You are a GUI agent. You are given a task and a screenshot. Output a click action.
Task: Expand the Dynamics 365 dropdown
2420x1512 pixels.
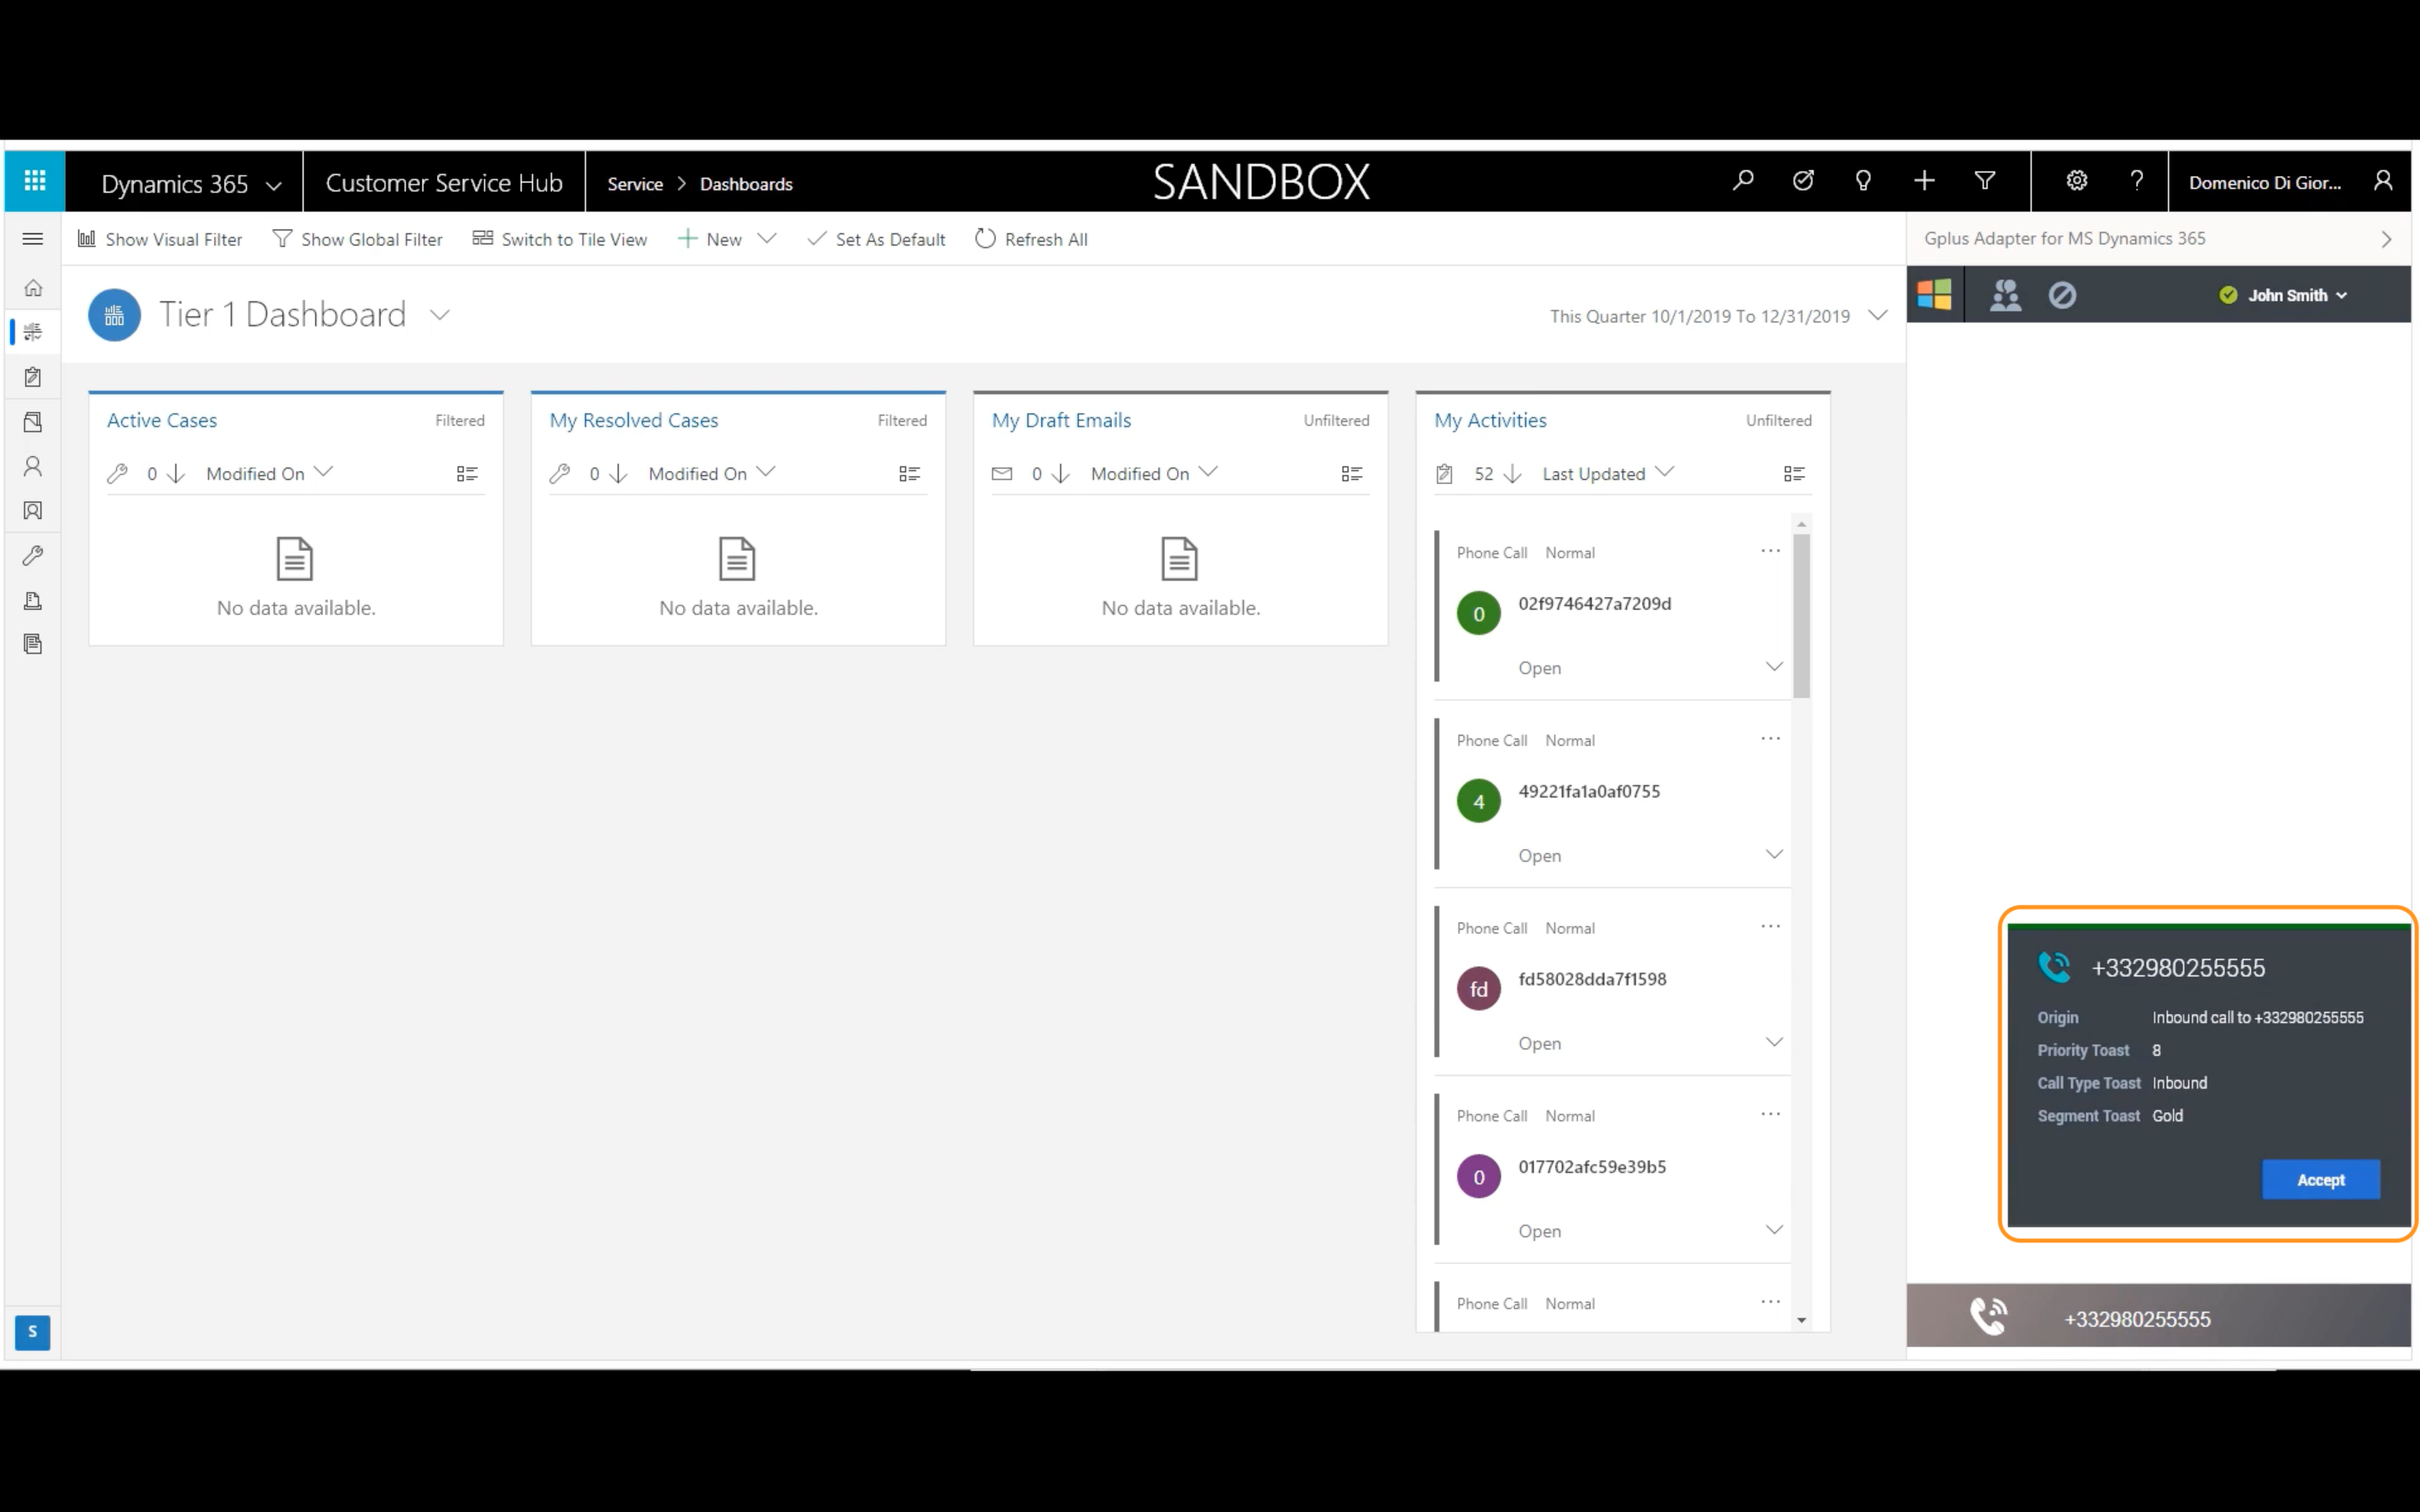[274, 185]
